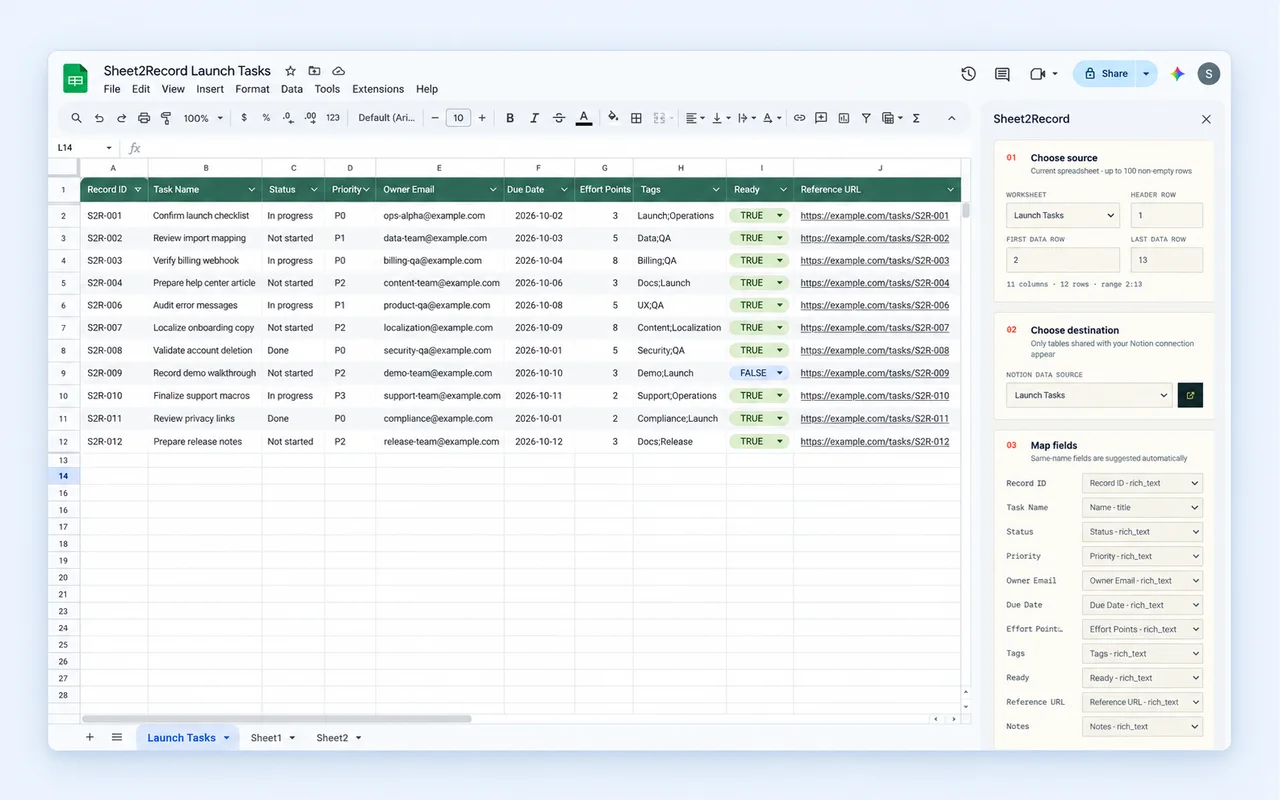This screenshot has width=1280, height=800.
Task: Open the text color picker
Action: [x=584, y=118]
